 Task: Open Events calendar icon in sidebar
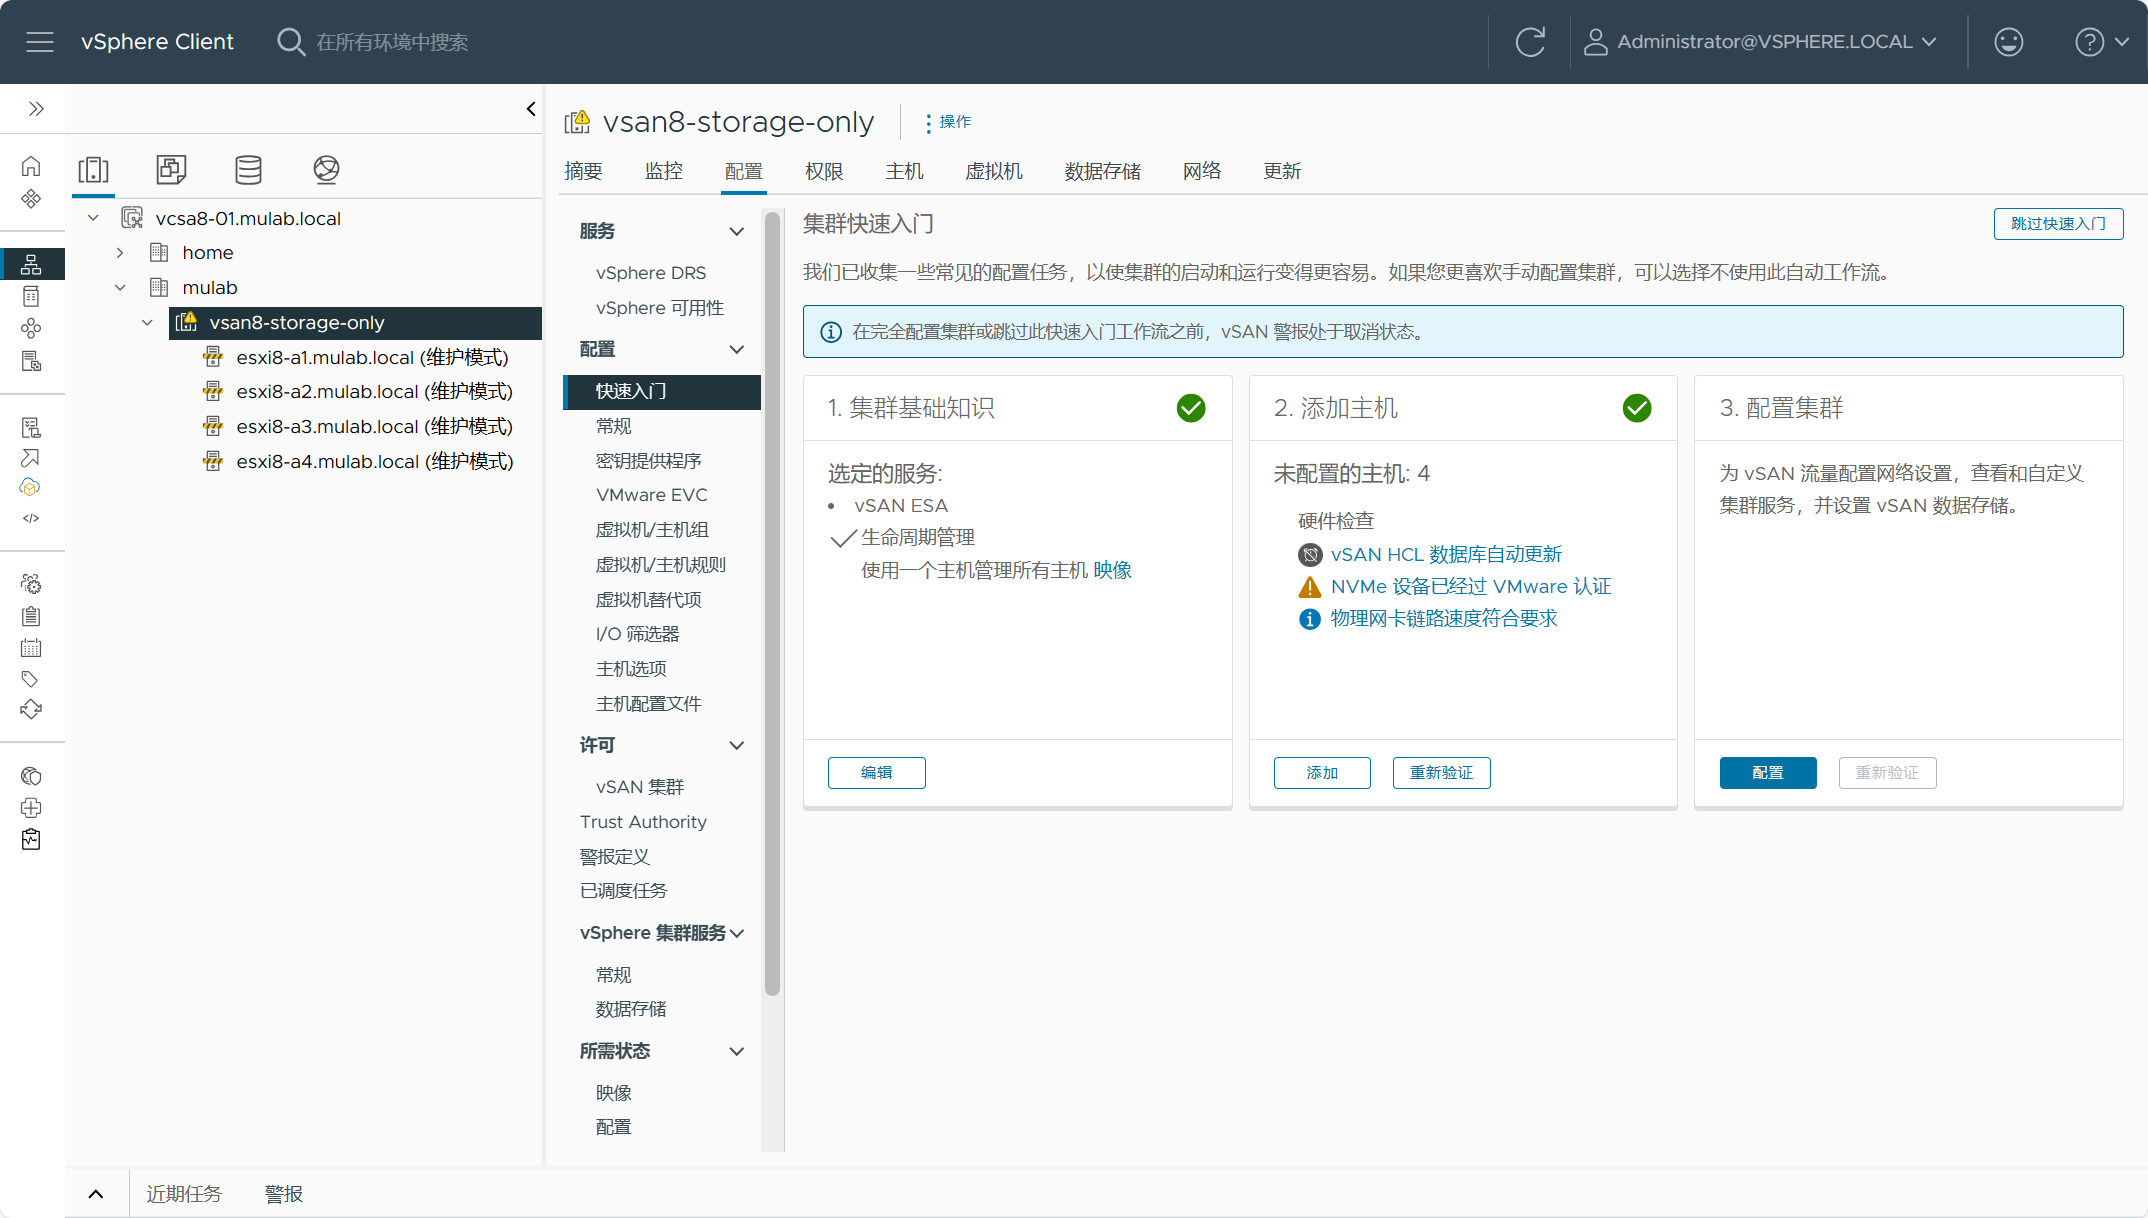tap(31, 648)
